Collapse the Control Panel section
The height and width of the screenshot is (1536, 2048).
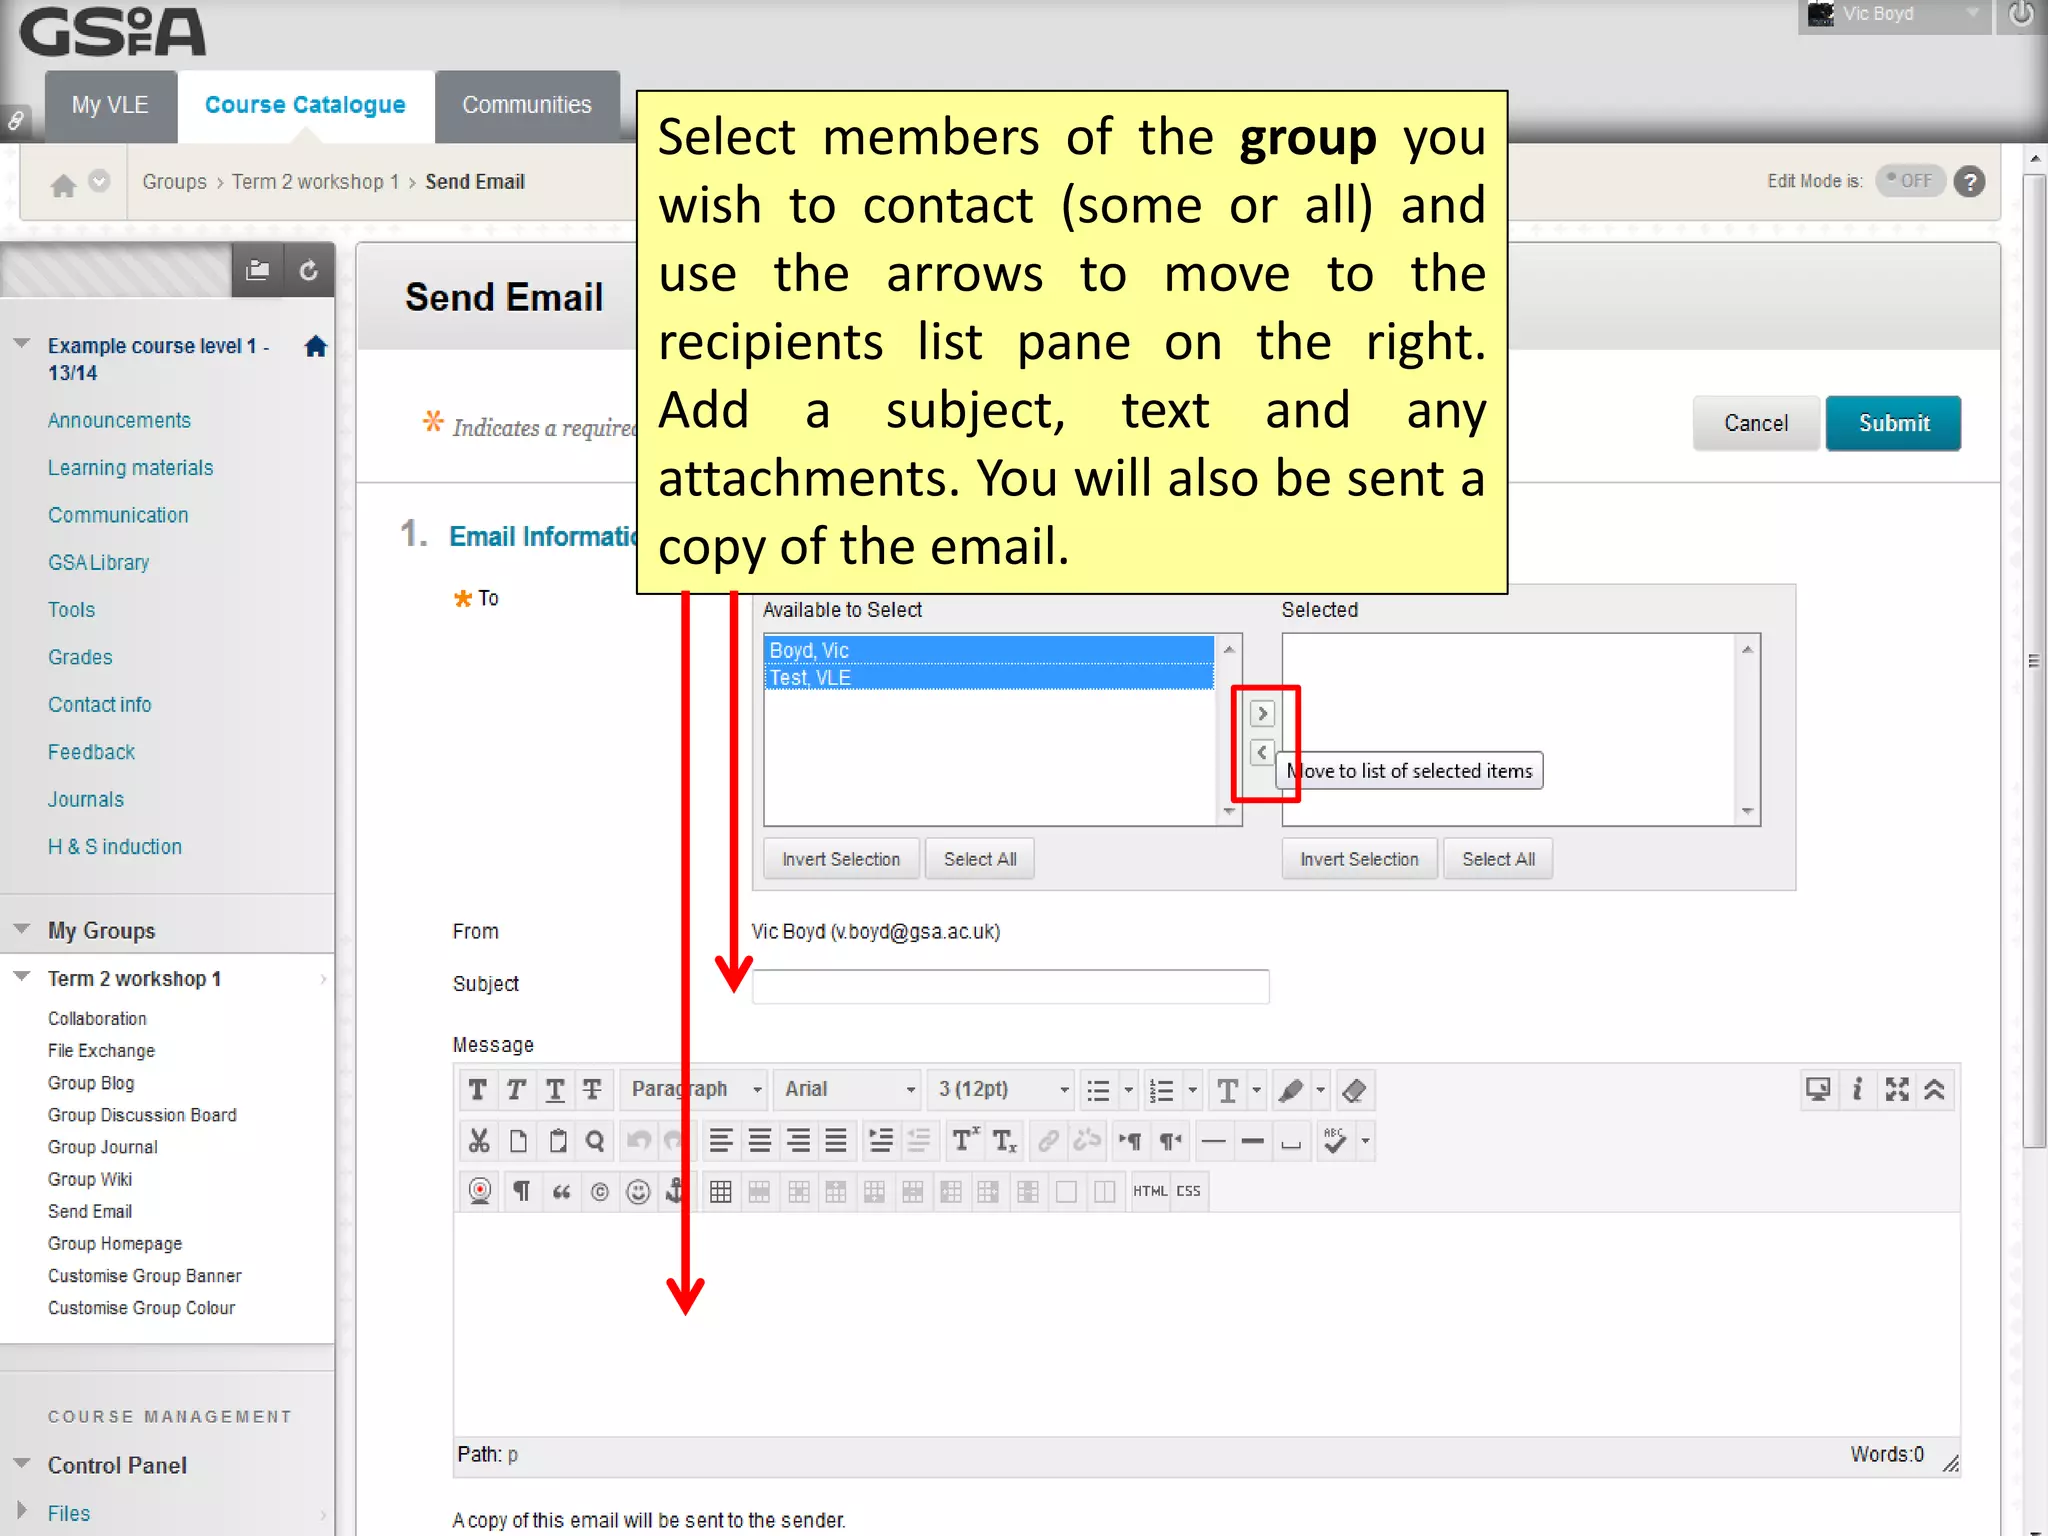point(21,1463)
